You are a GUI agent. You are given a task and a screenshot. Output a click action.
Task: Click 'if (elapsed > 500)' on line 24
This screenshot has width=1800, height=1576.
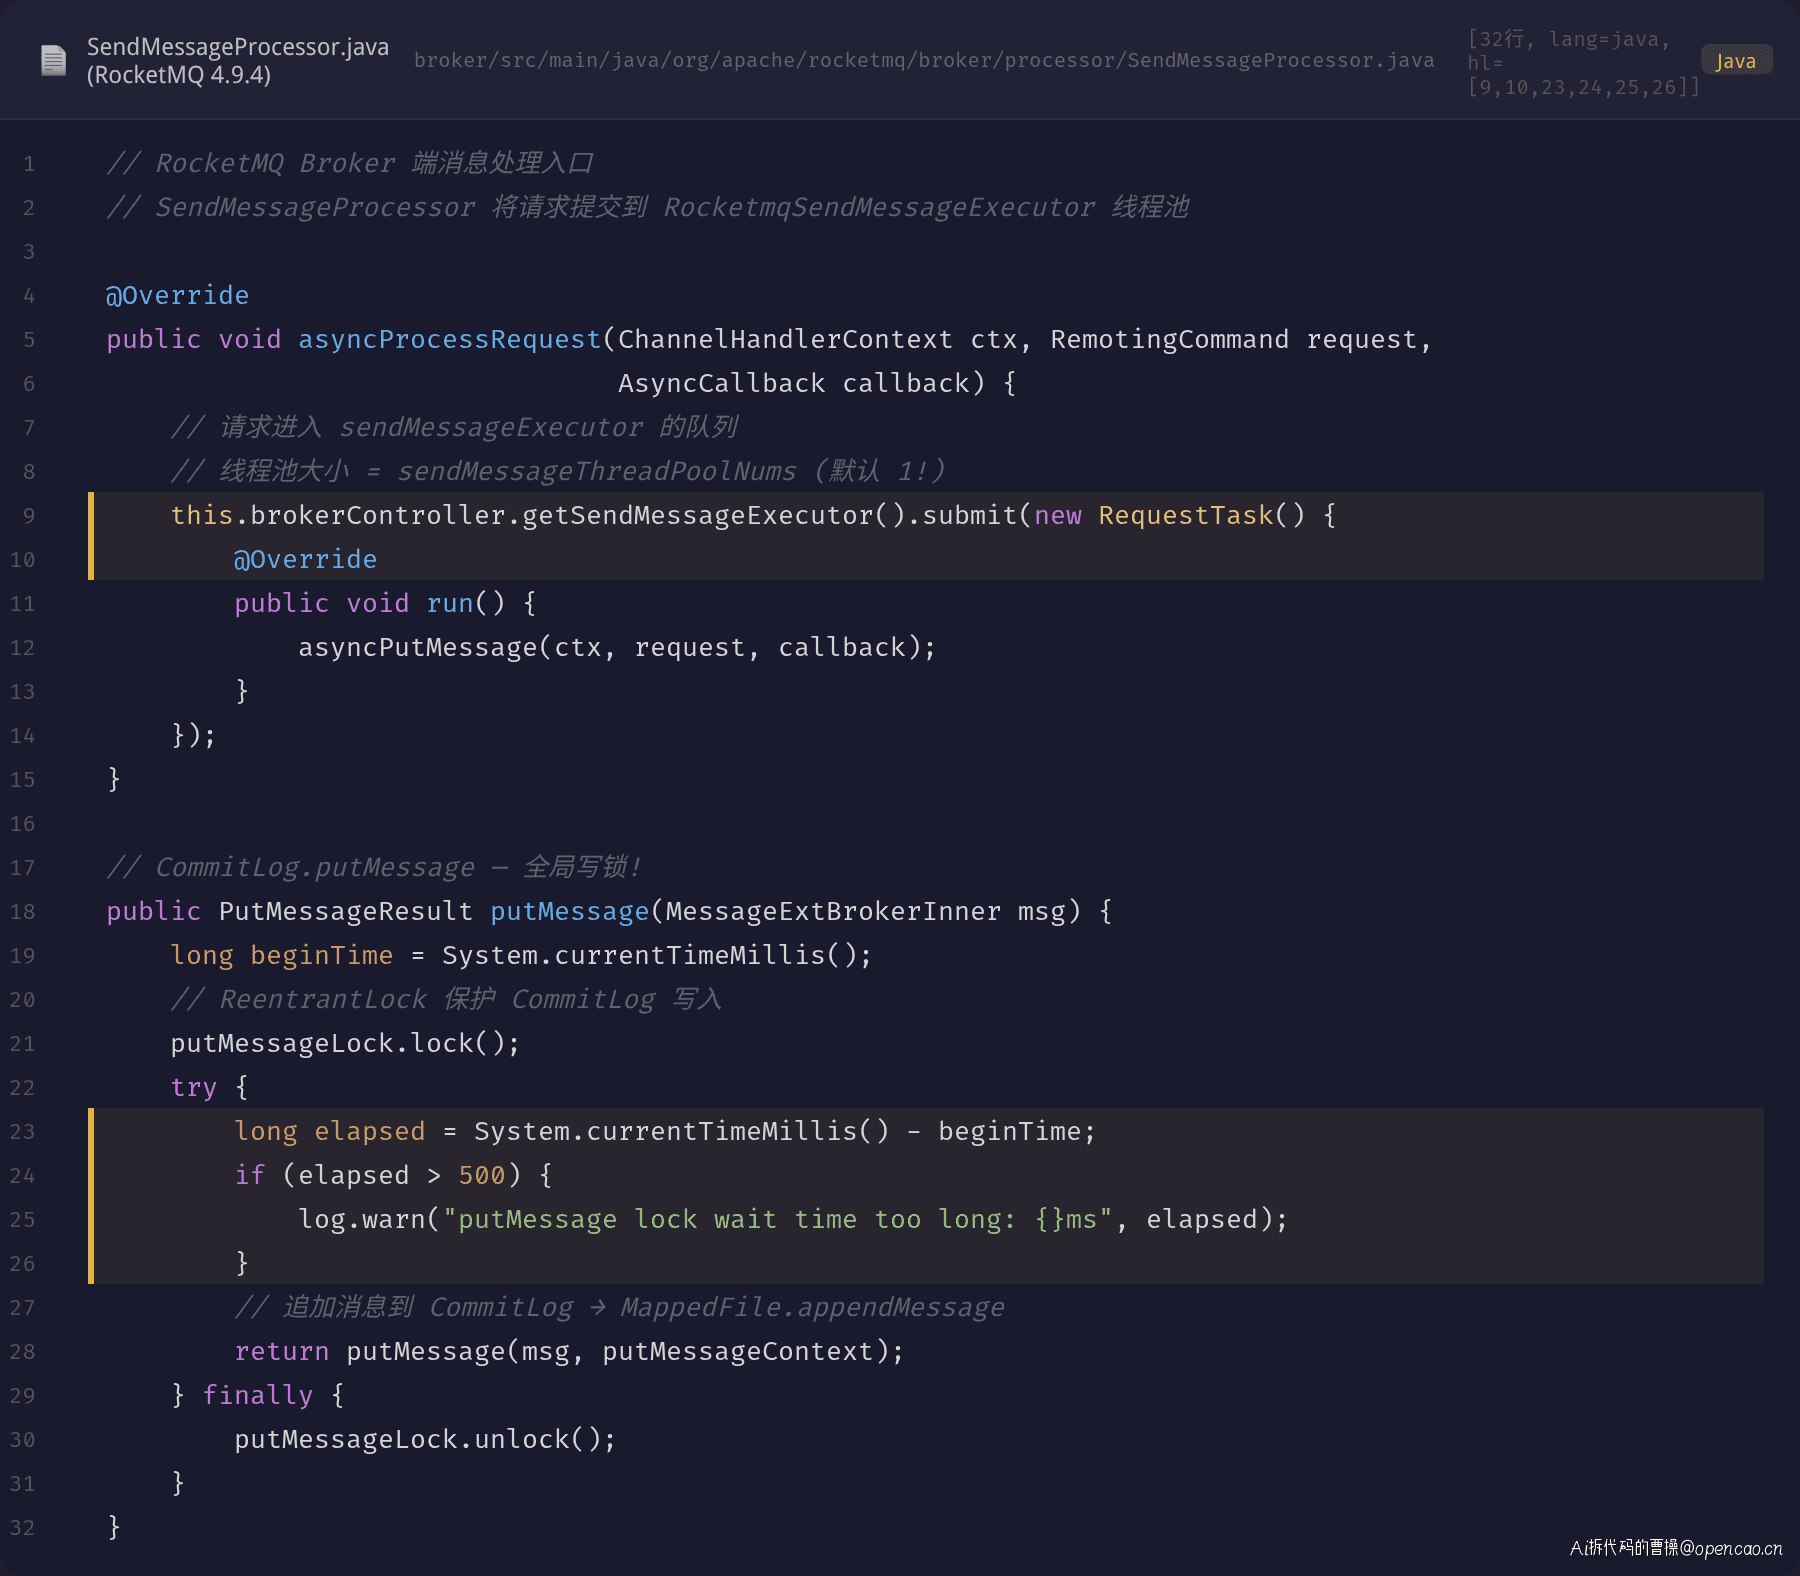tap(378, 1175)
